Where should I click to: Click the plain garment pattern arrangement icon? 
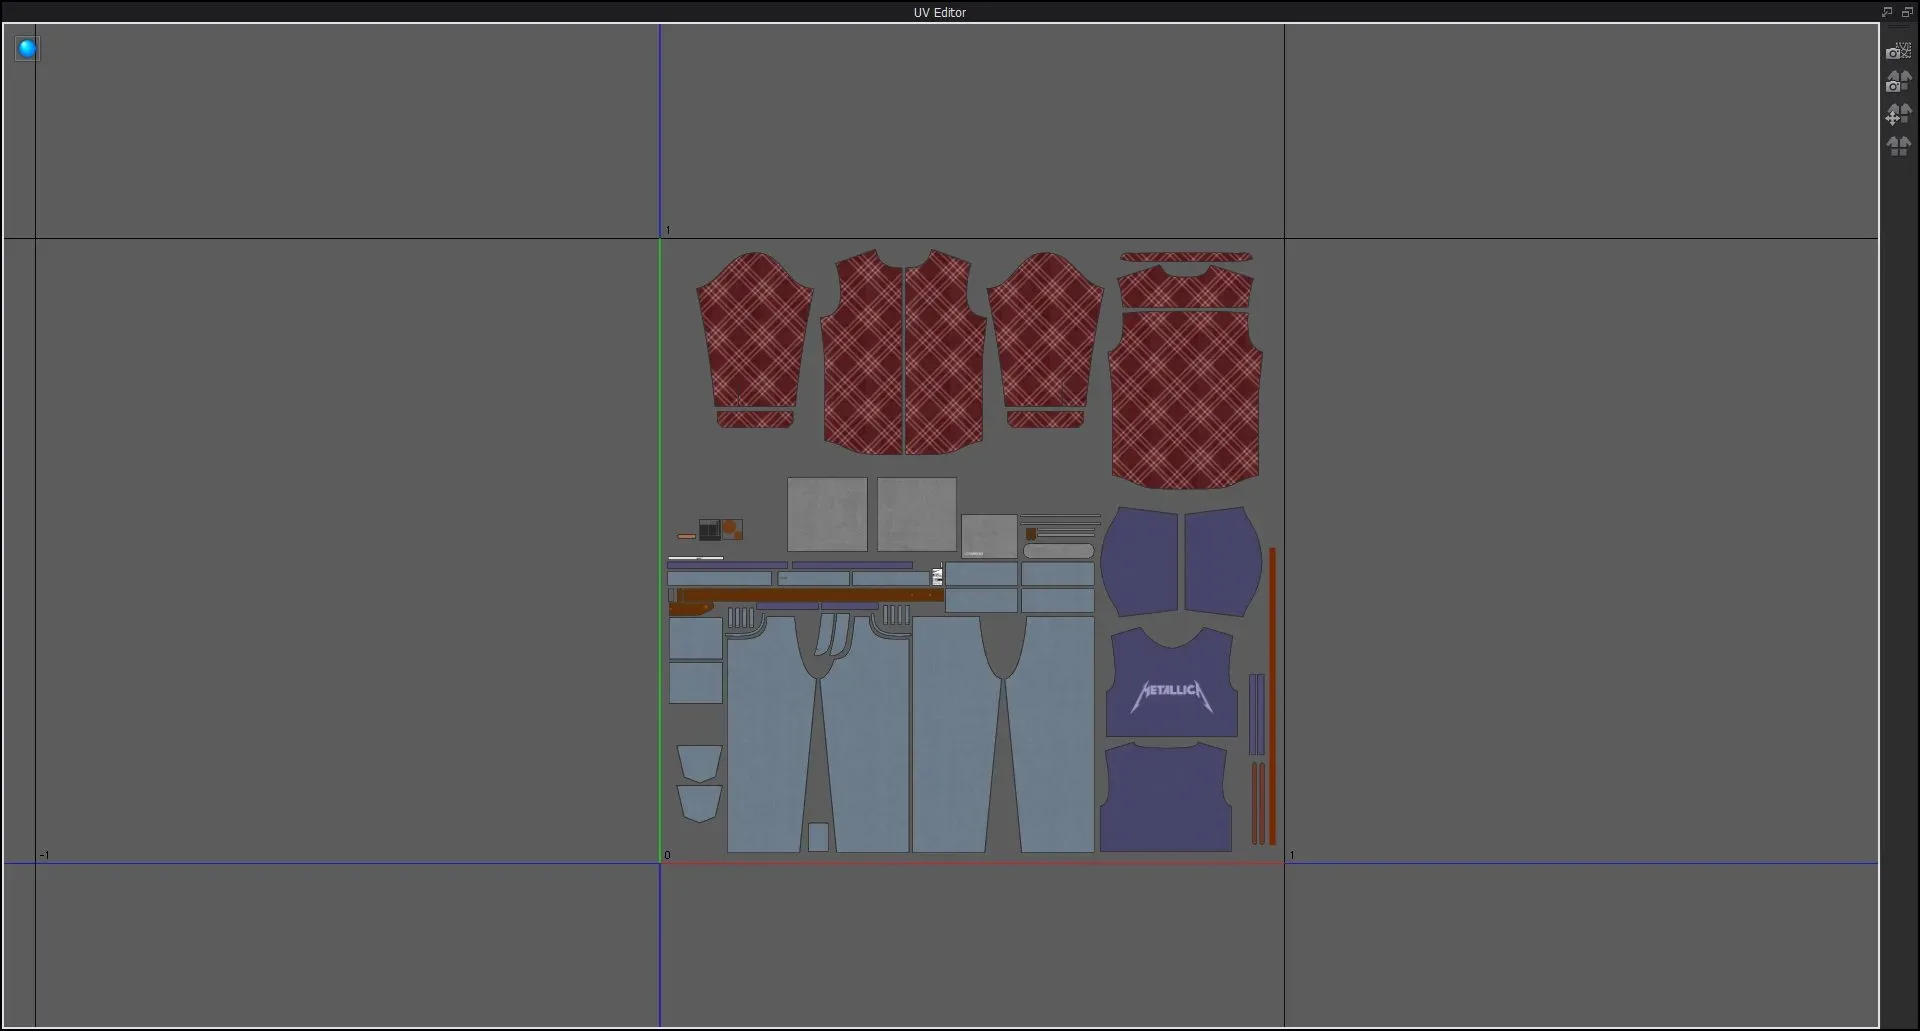1898,146
